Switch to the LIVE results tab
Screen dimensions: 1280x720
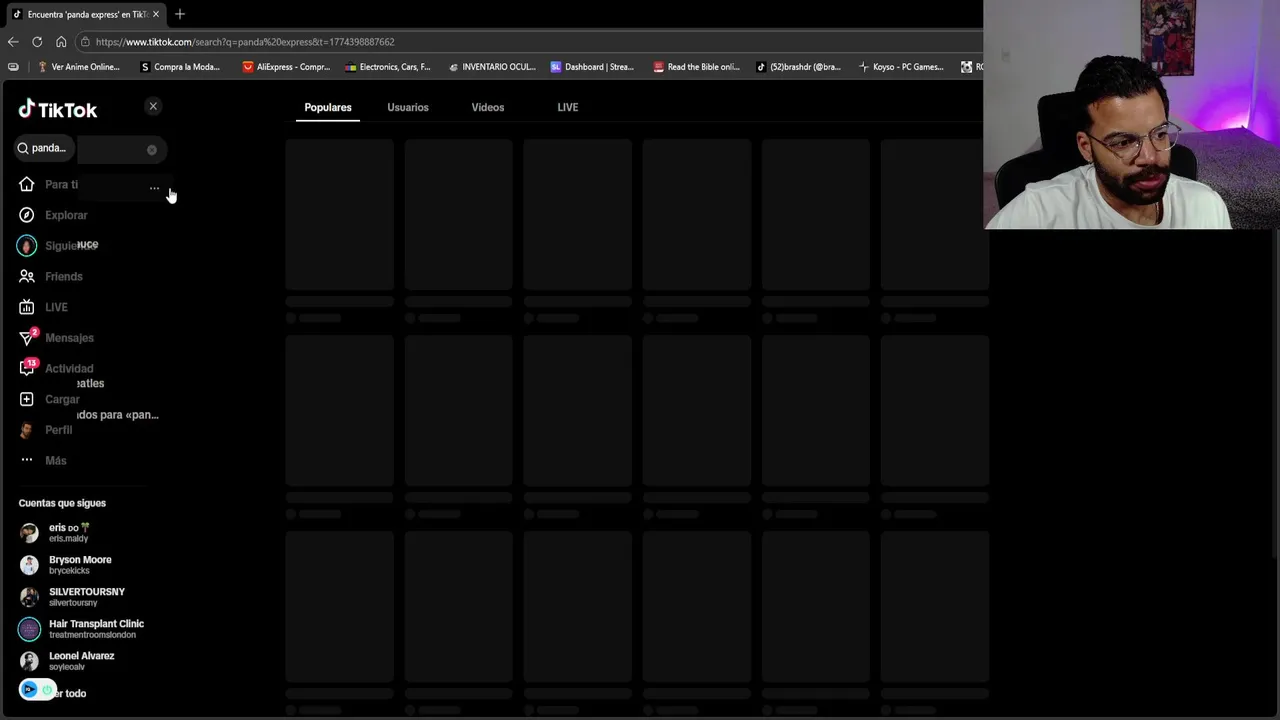(568, 107)
